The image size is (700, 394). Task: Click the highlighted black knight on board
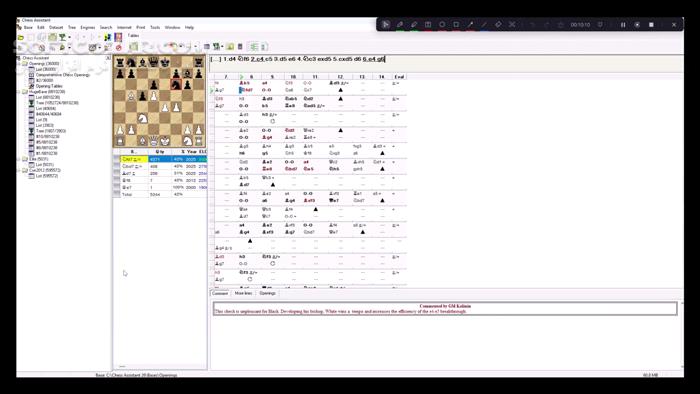click(x=176, y=84)
